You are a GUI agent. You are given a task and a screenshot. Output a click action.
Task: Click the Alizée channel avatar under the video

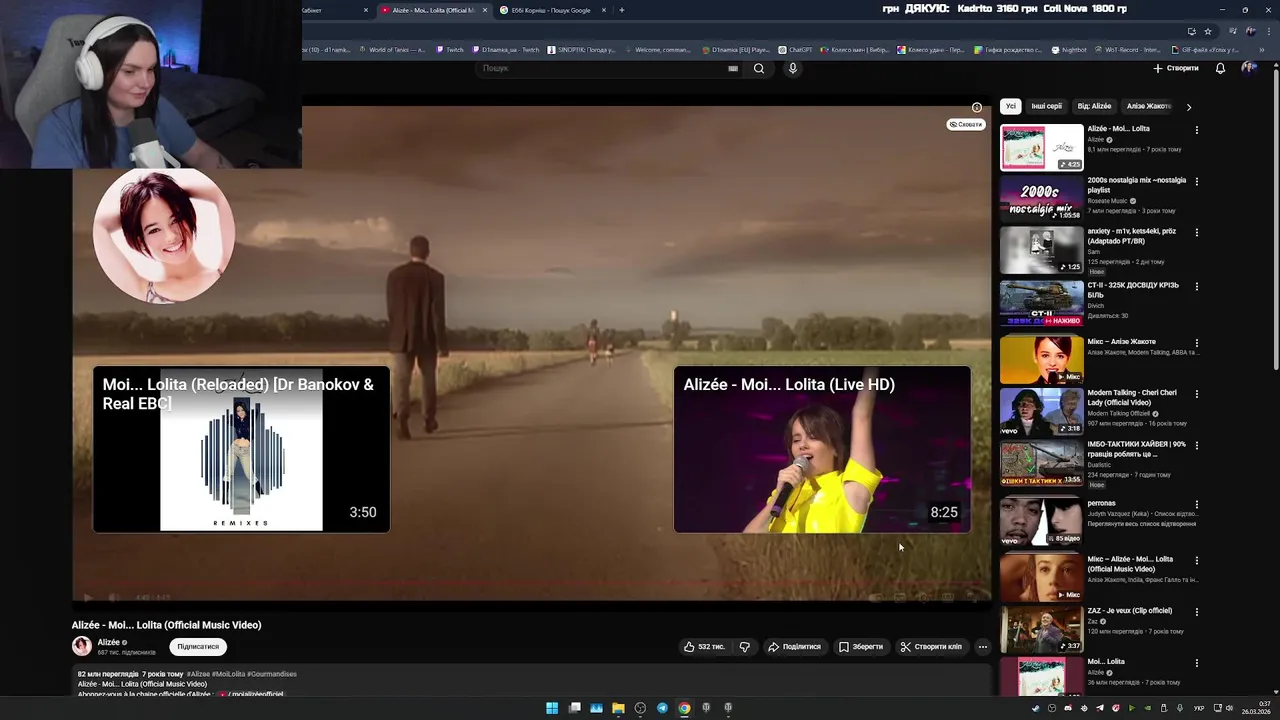click(82, 646)
